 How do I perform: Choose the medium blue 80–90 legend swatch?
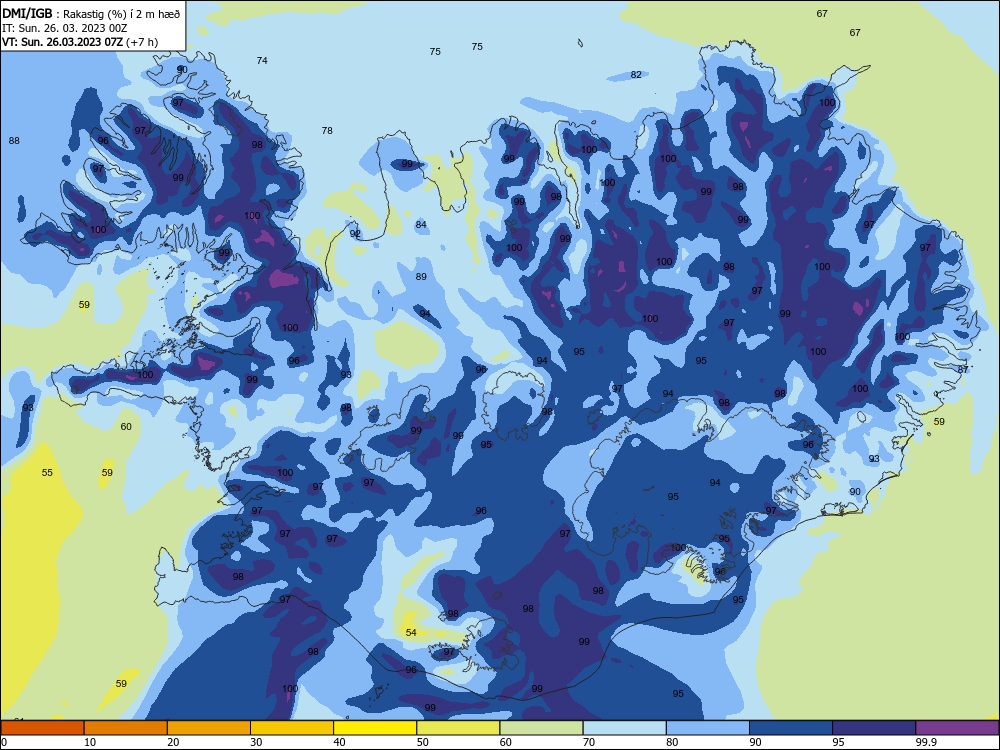pyautogui.click(x=708, y=728)
